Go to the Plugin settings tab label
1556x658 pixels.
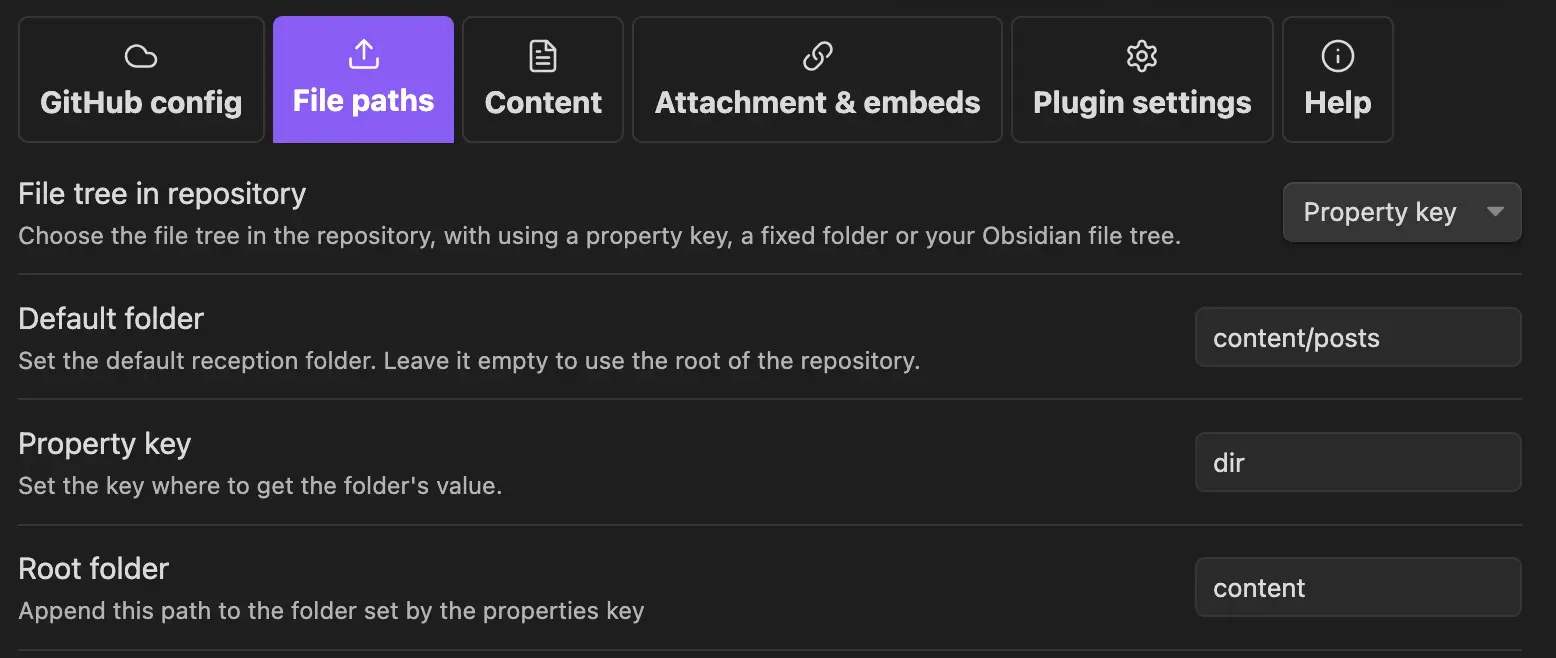1142,102
